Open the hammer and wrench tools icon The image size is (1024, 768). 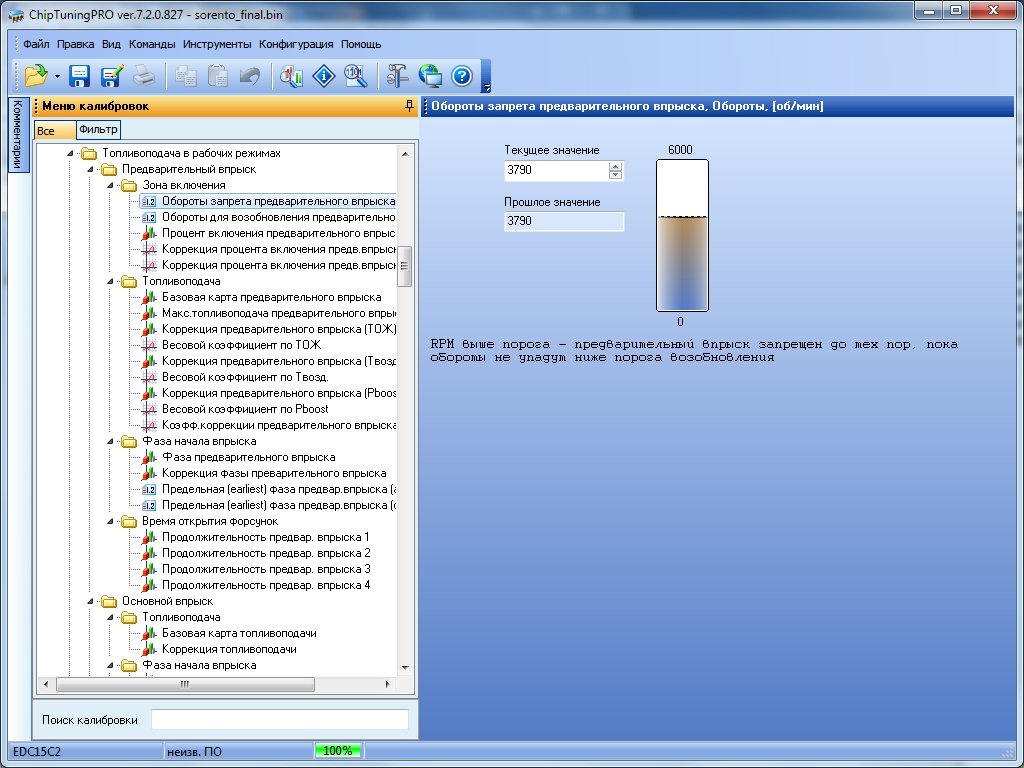(x=398, y=75)
